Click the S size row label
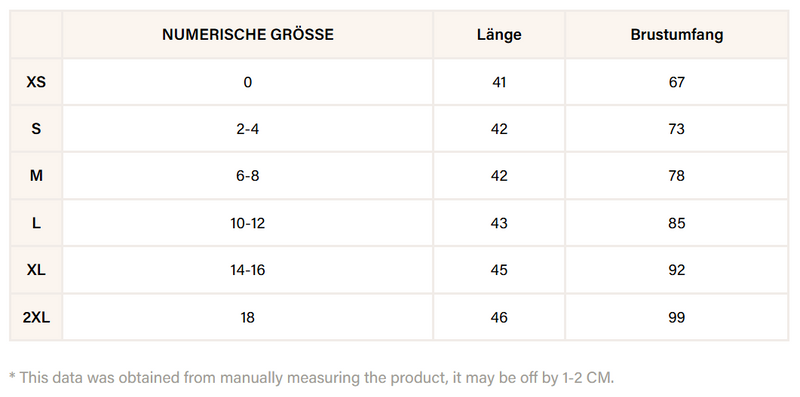The height and width of the screenshot is (397, 800). tap(36, 129)
